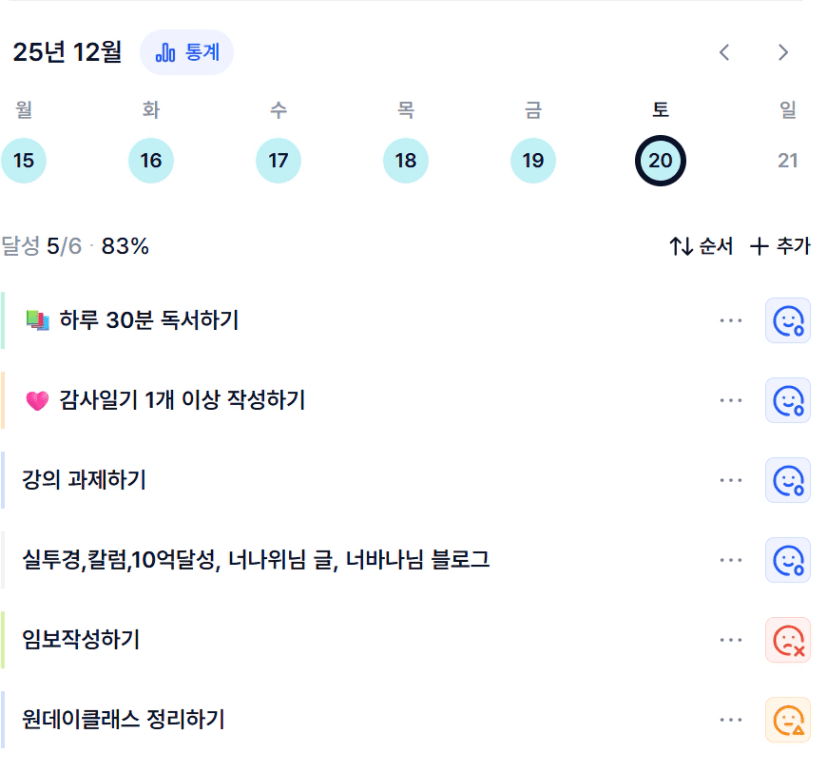
Task: Toggle the orange face for 원데이클래스 정리하기
Action: click(788, 720)
